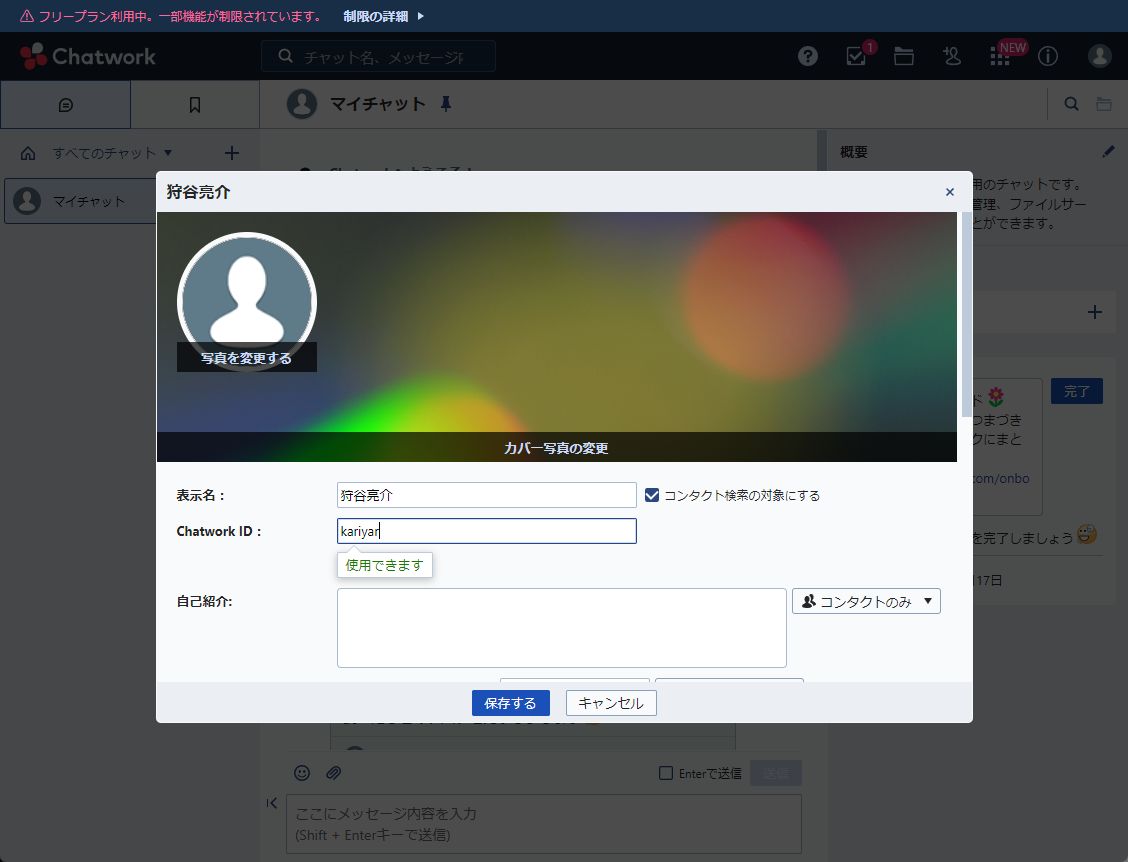Enable the Enter to send checkbox

point(666,773)
